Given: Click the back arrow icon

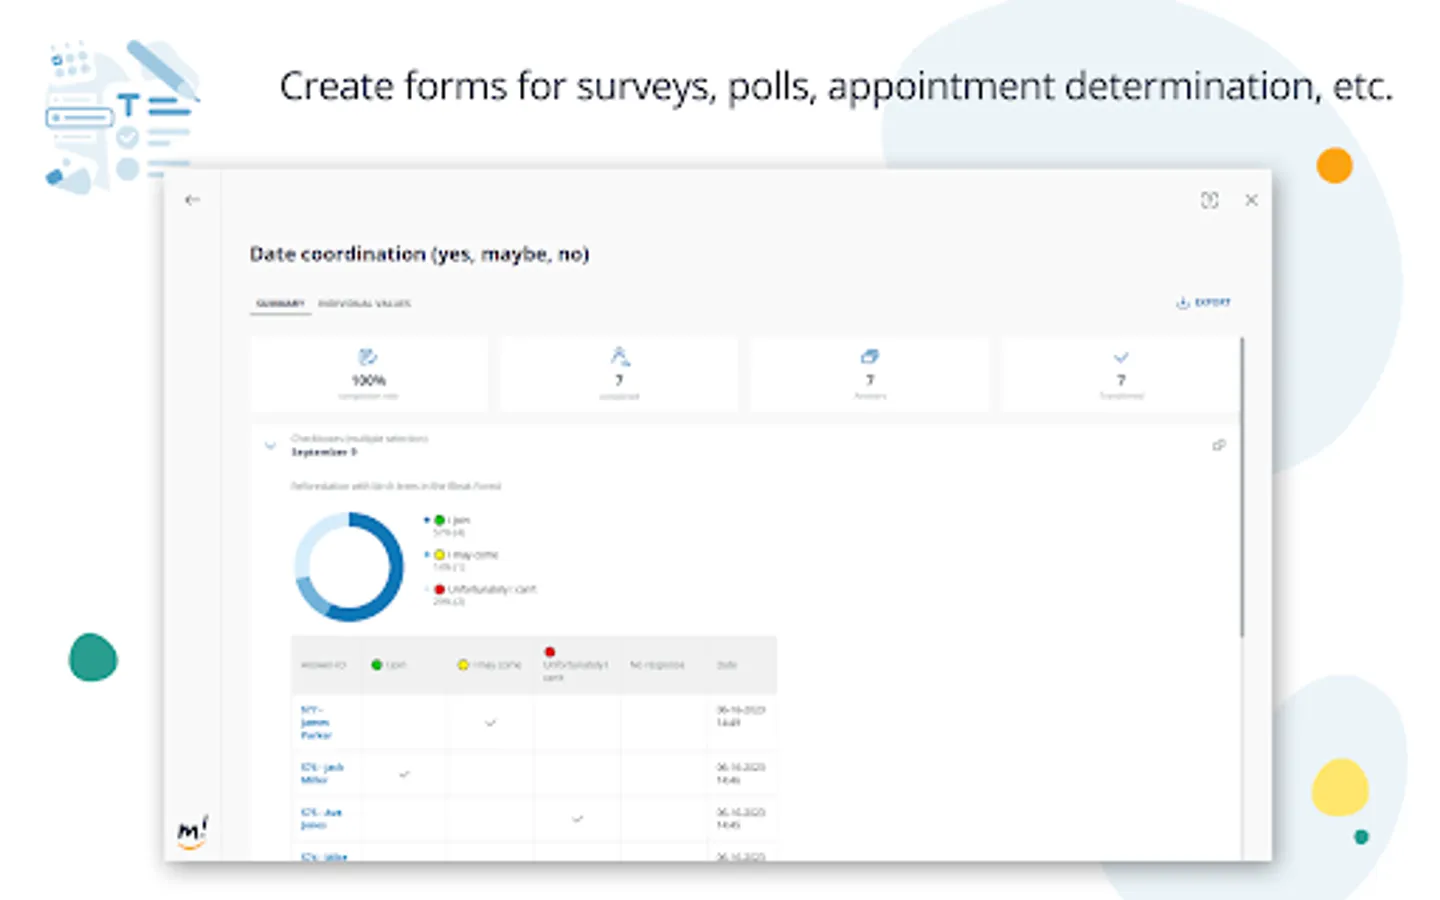Looking at the screenshot, I should pyautogui.click(x=192, y=200).
